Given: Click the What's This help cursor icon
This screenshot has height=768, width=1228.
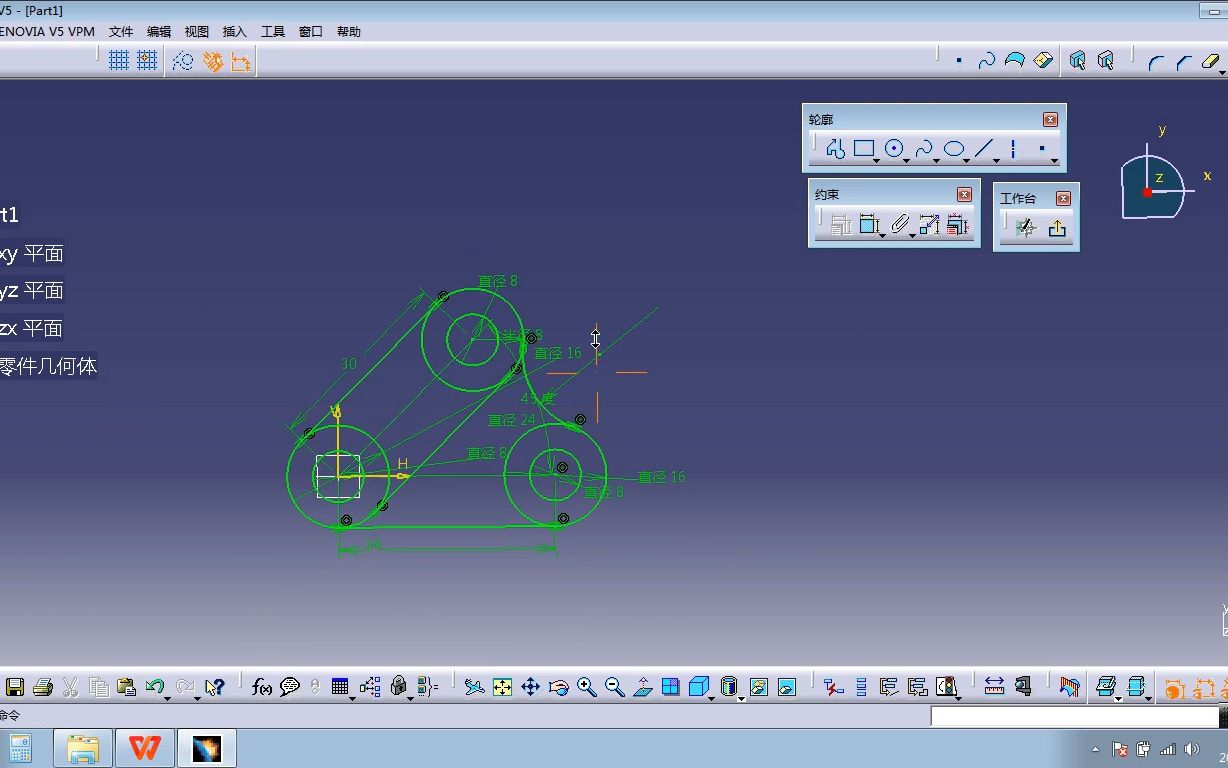Looking at the screenshot, I should (x=215, y=687).
